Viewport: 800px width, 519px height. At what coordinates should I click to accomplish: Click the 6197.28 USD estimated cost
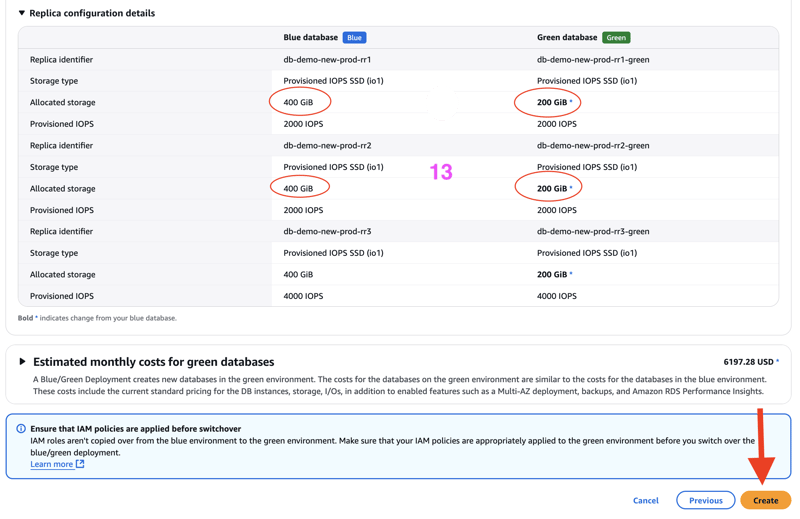coord(748,362)
